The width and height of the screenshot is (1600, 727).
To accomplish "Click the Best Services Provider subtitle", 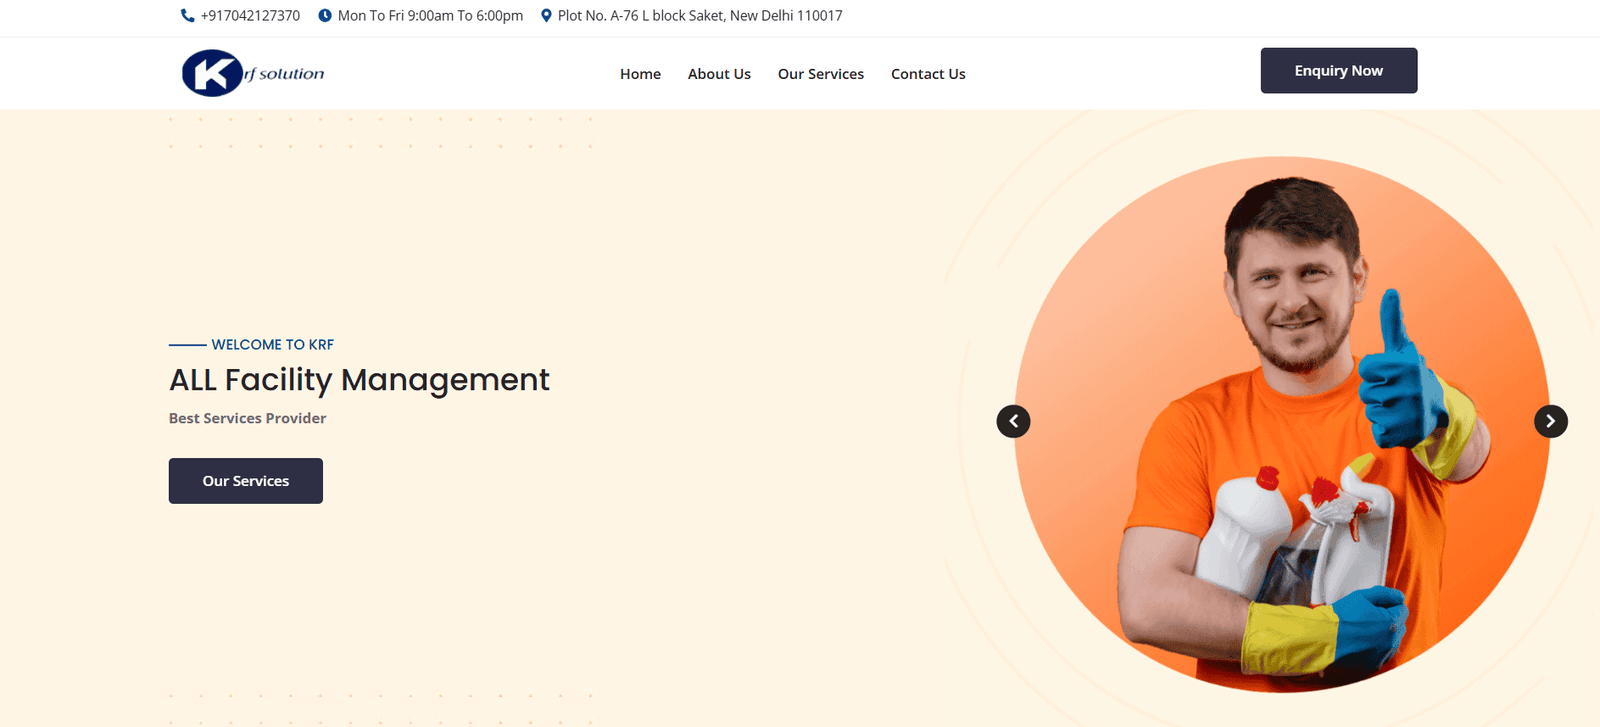I will click(247, 418).
